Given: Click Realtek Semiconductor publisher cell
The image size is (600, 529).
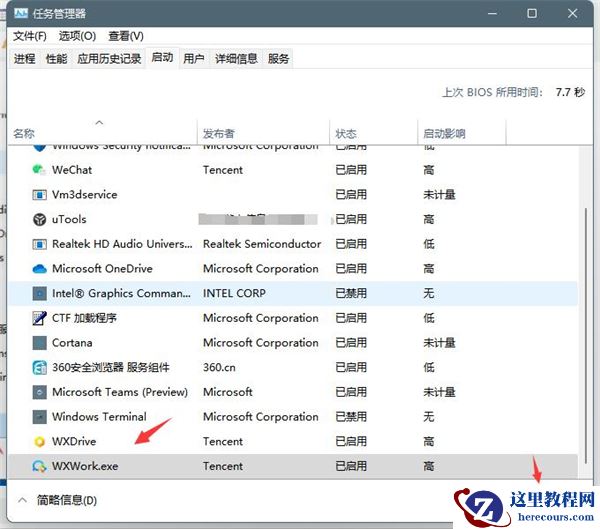Looking at the screenshot, I should coord(262,244).
